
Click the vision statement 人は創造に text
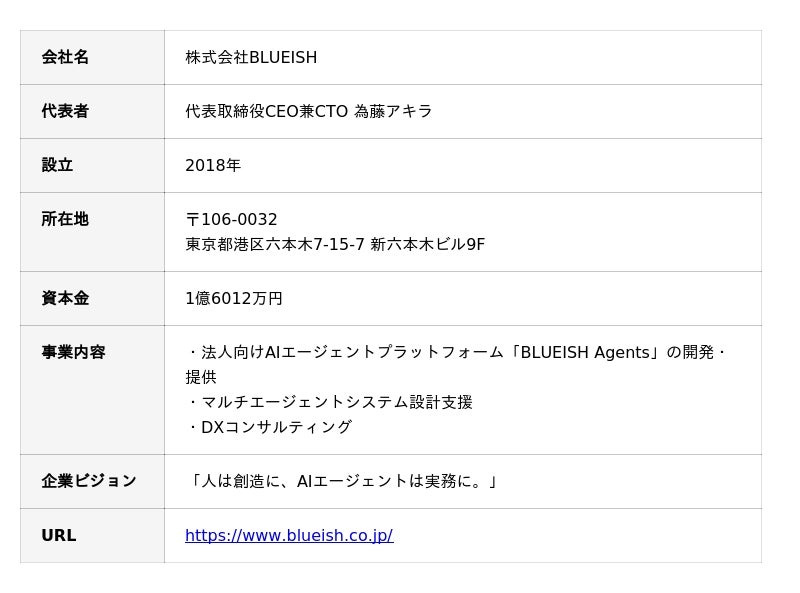coord(341,481)
